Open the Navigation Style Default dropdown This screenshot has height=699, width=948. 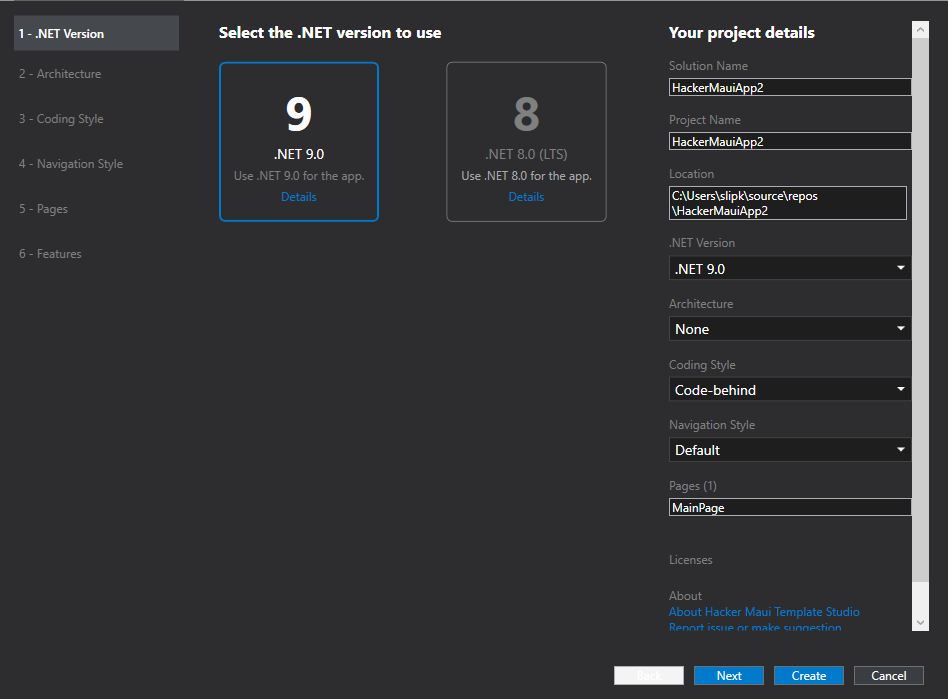tap(789, 450)
